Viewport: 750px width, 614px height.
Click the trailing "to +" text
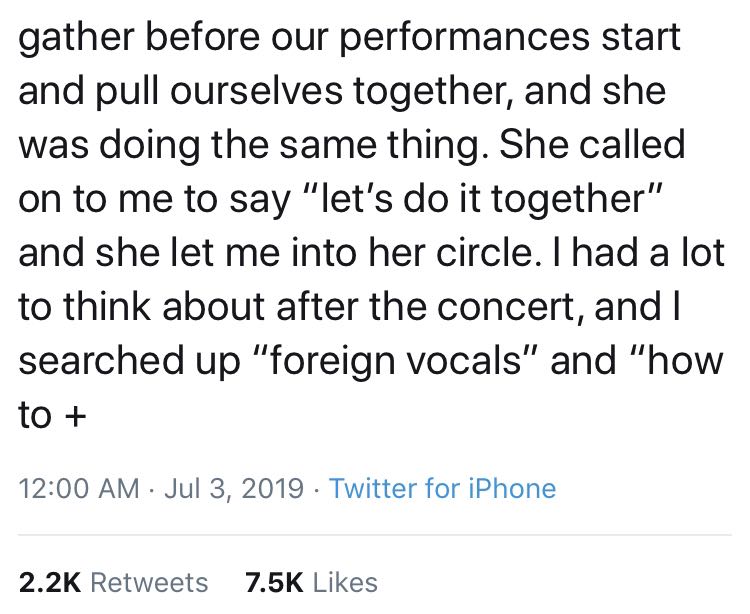pyautogui.click(x=48, y=414)
